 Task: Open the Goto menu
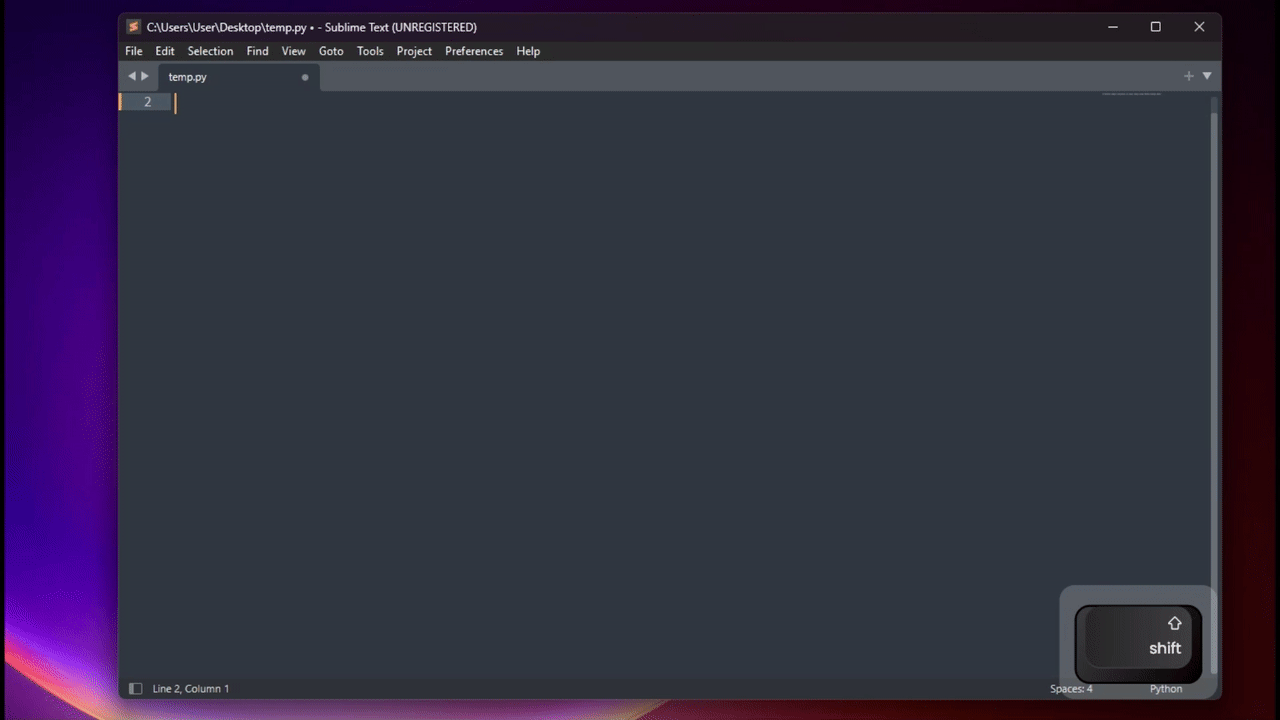tap(331, 51)
